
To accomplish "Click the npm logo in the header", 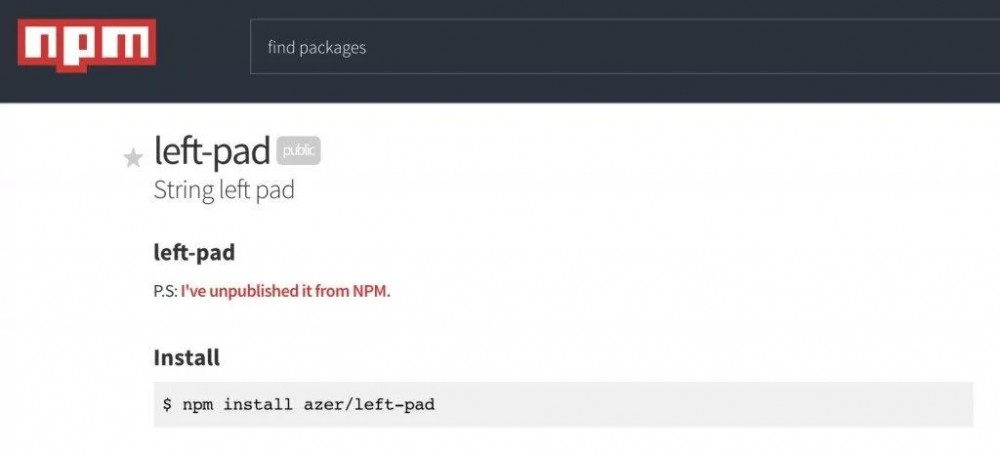I will 87,45.
